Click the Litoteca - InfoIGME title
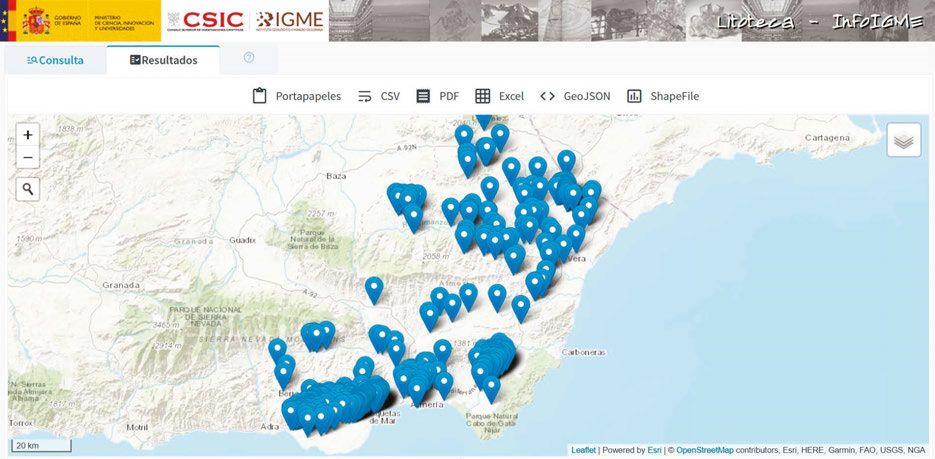The width and height of the screenshot is (935, 459). click(x=821, y=22)
